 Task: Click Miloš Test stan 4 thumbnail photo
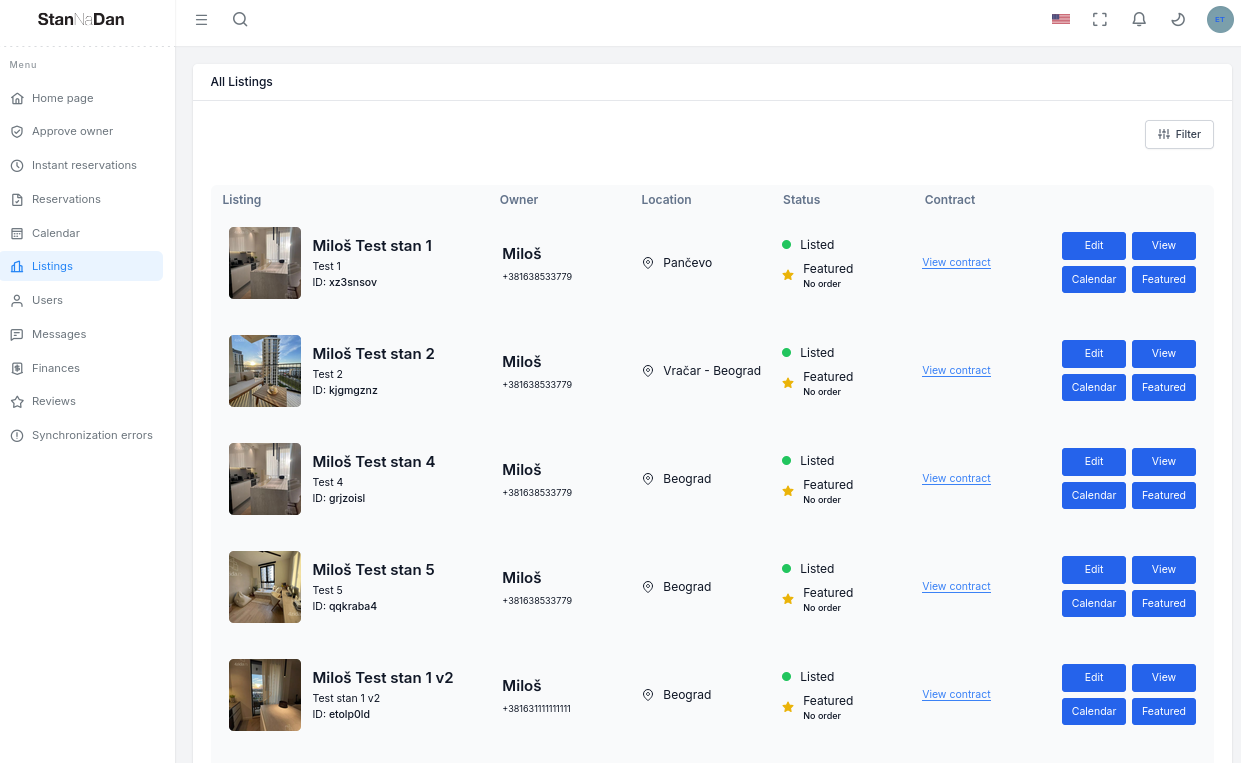[x=265, y=479]
